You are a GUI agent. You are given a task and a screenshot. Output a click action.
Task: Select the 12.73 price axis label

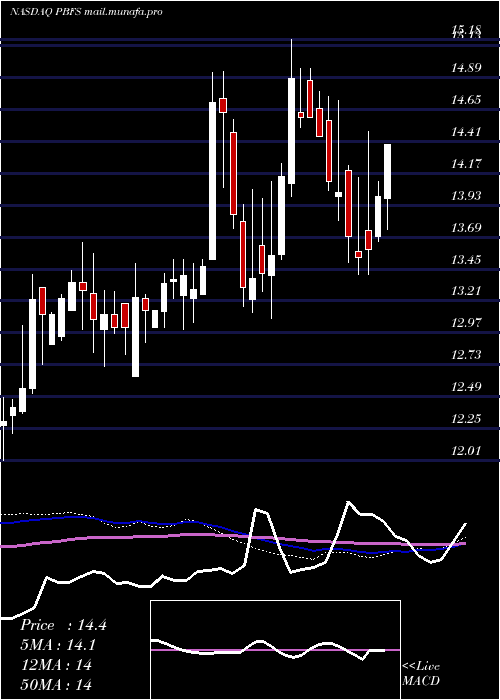[466, 355]
